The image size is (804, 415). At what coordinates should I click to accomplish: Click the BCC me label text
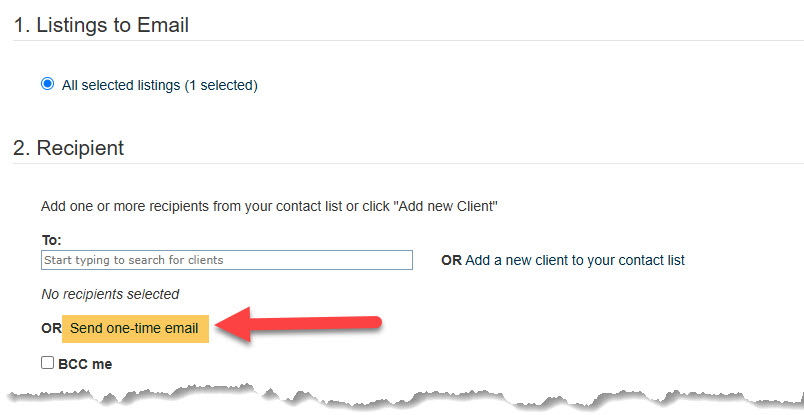[85, 364]
